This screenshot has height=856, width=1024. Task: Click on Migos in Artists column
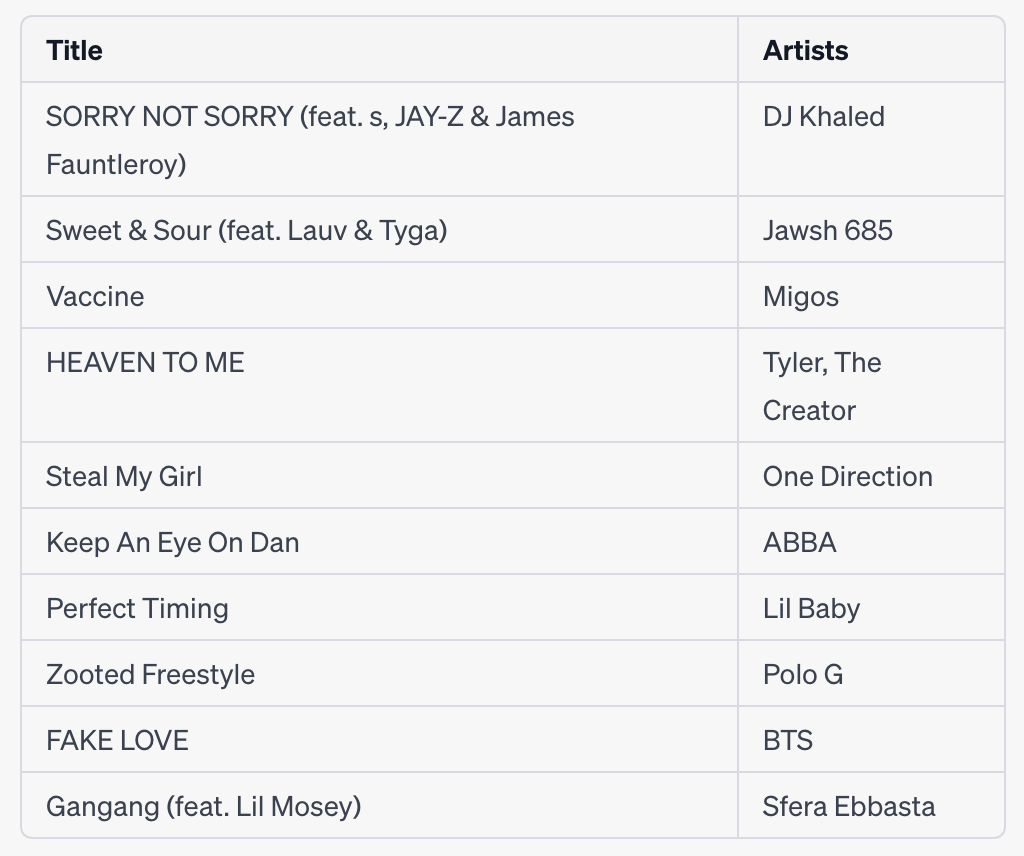click(800, 296)
